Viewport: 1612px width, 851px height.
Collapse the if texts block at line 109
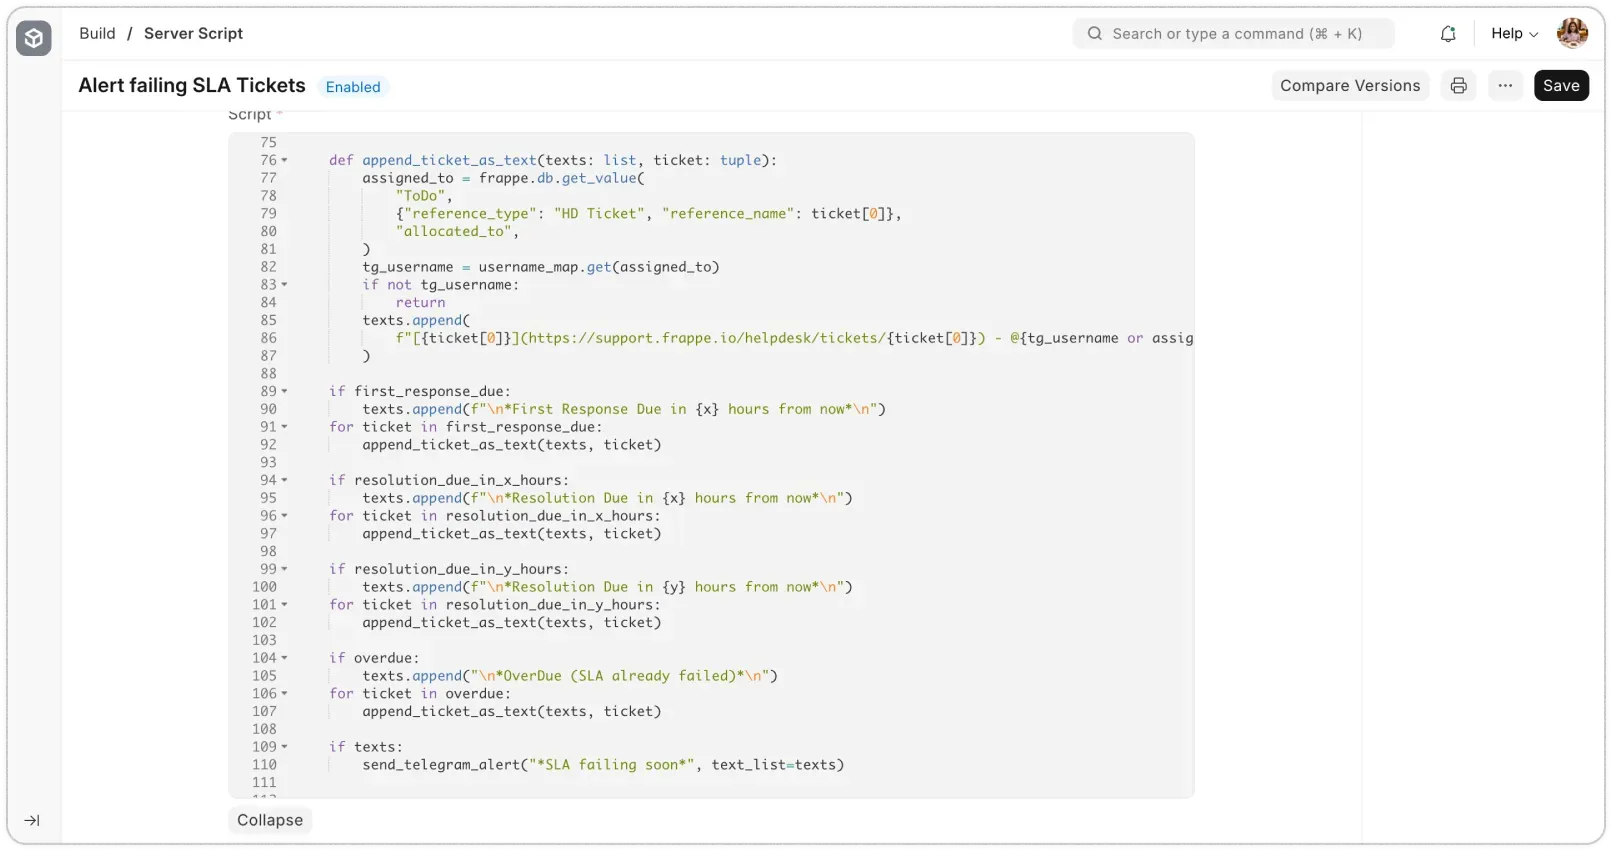point(284,747)
